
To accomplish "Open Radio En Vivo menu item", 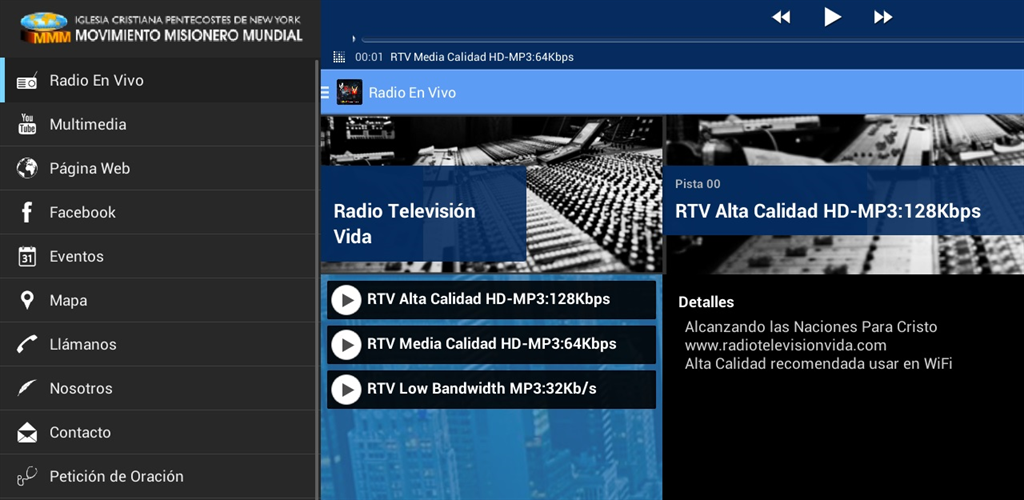I will (x=158, y=80).
